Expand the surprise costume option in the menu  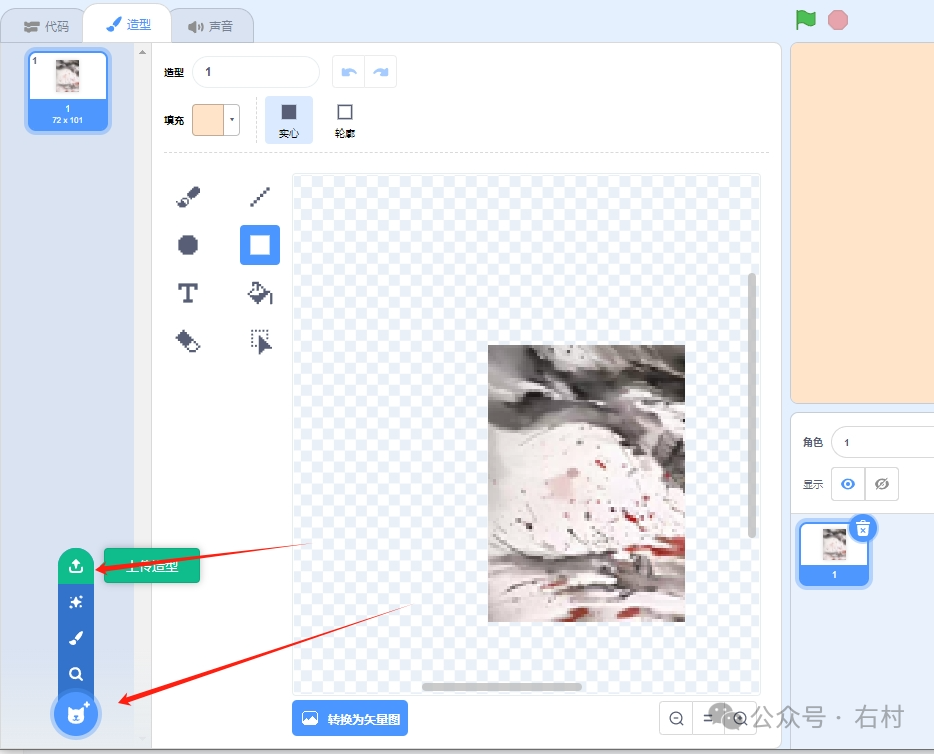coord(76,601)
